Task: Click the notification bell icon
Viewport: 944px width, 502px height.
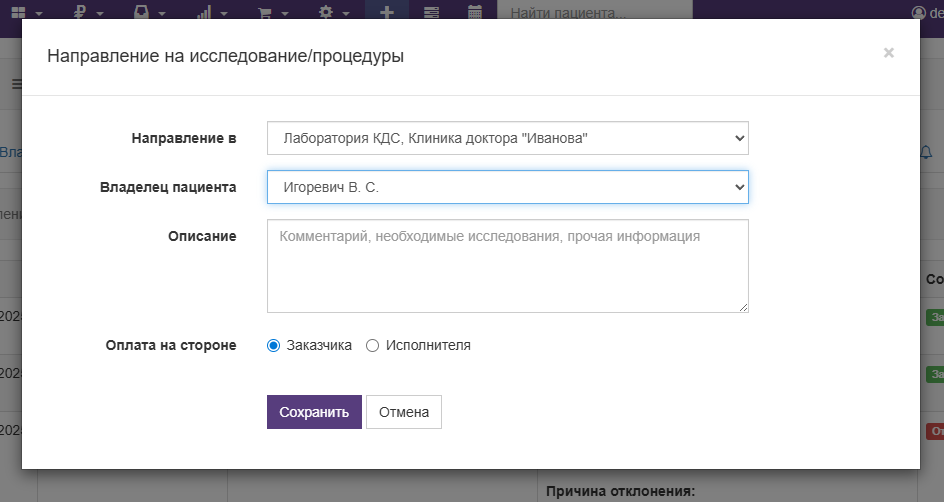Action: (x=926, y=152)
